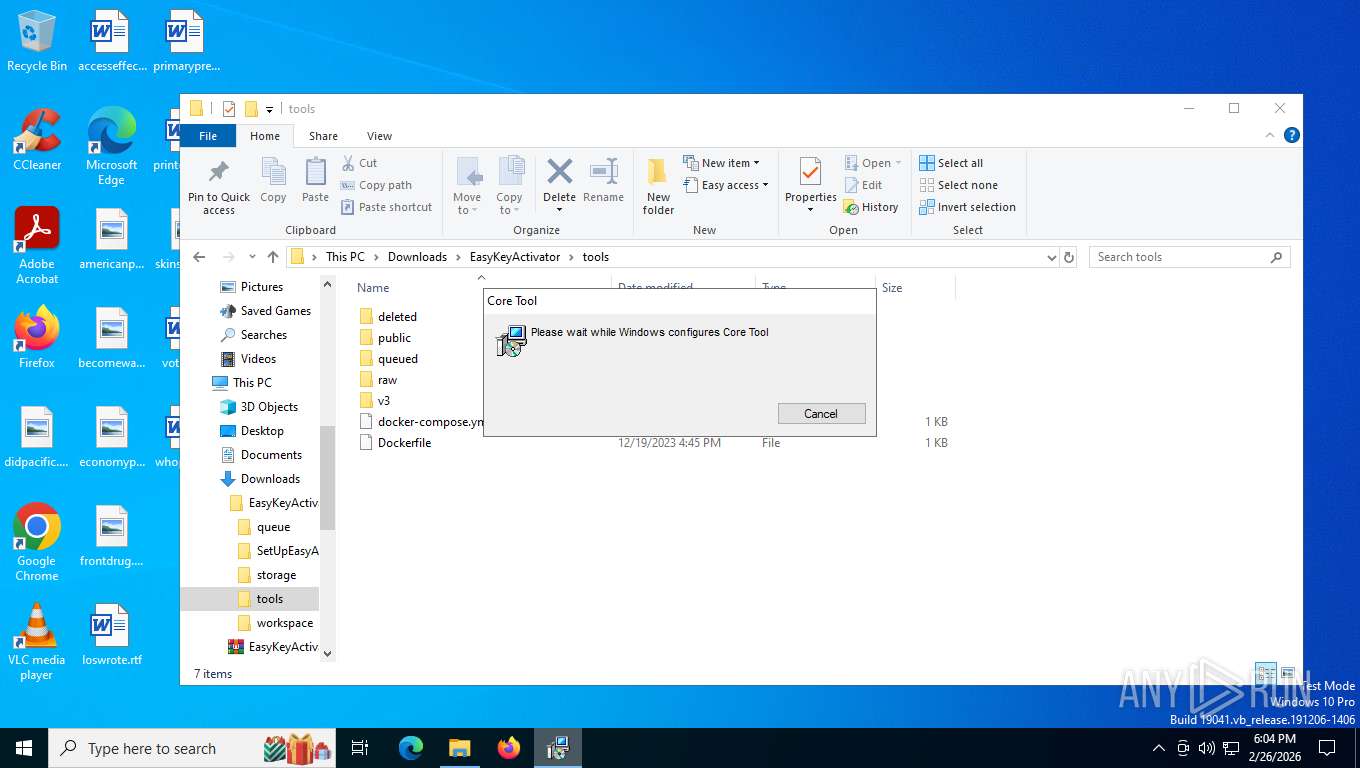This screenshot has width=1360, height=768.
Task: Cancel the Core Tool configuration
Action: pyautogui.click(x=821, y=414)
